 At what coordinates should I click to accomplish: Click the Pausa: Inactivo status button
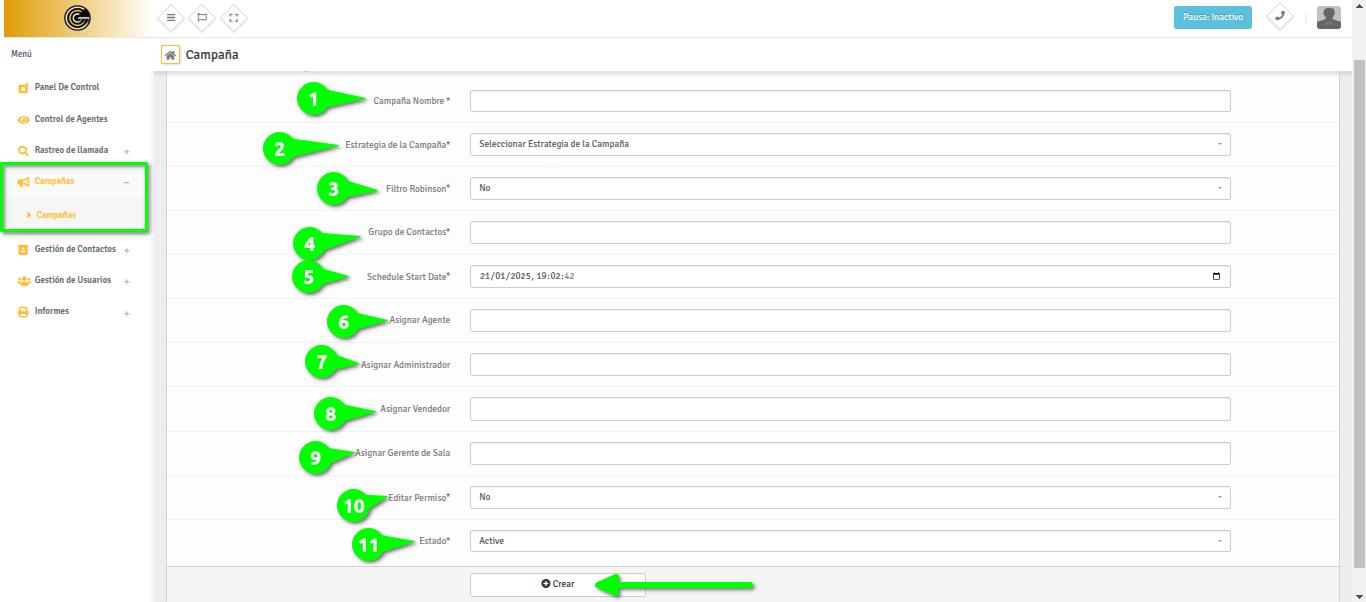pyautogui.click(x=1212, y=18)
